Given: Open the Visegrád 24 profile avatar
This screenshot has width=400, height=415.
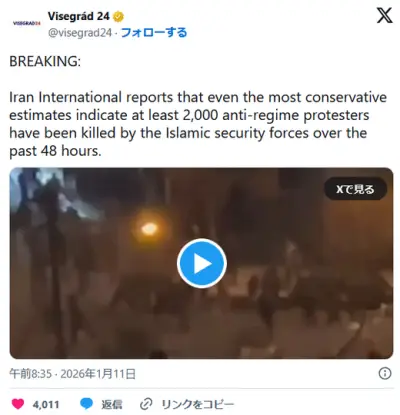Looking at the screenshot, I should (26, 23).
